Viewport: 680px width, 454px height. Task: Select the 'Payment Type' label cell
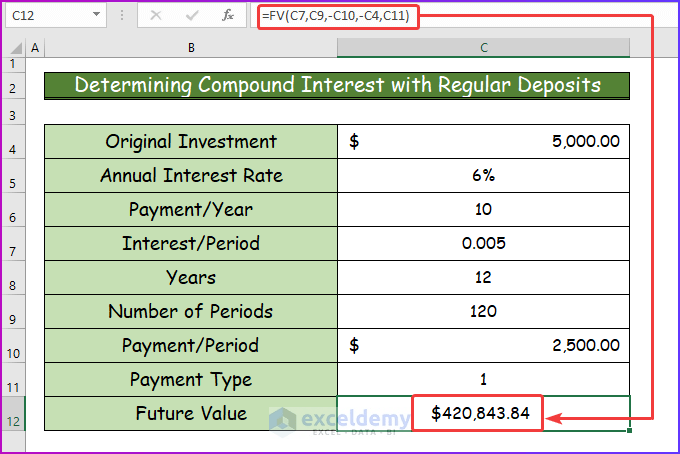(x=191, y=379)
